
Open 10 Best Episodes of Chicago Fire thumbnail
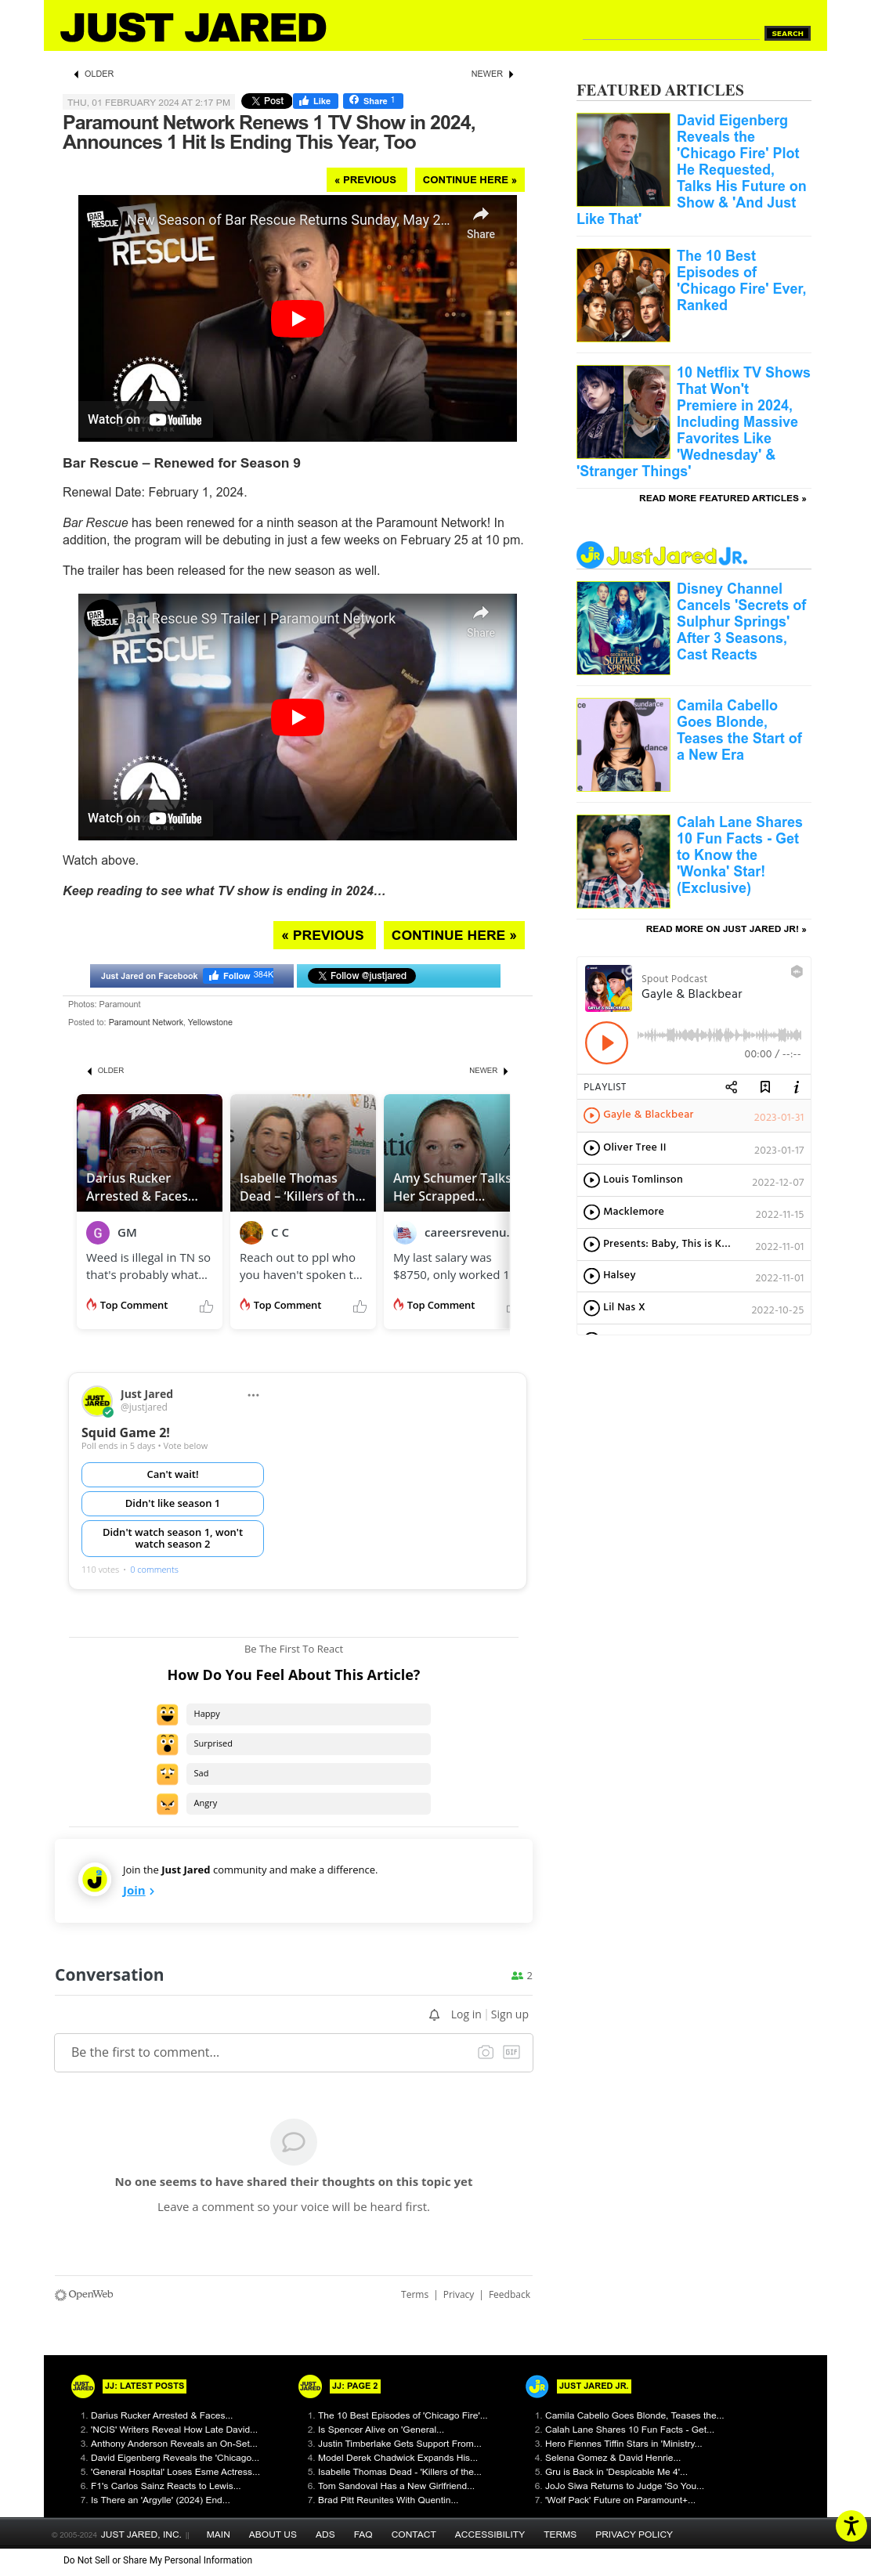point(623,295)
